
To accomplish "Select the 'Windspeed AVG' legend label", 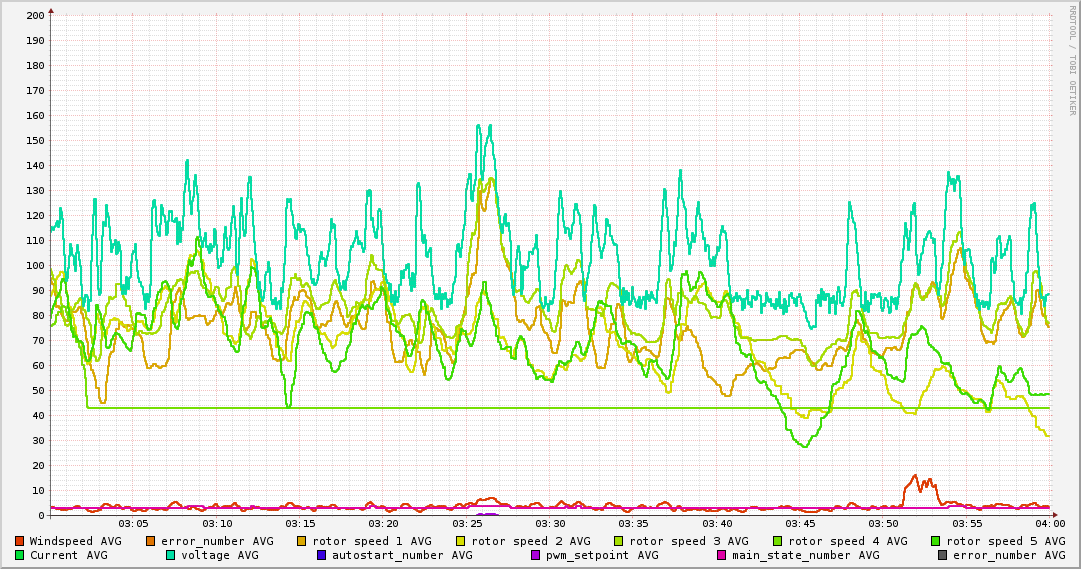I will pyautogui.click(x=75, y=541).
